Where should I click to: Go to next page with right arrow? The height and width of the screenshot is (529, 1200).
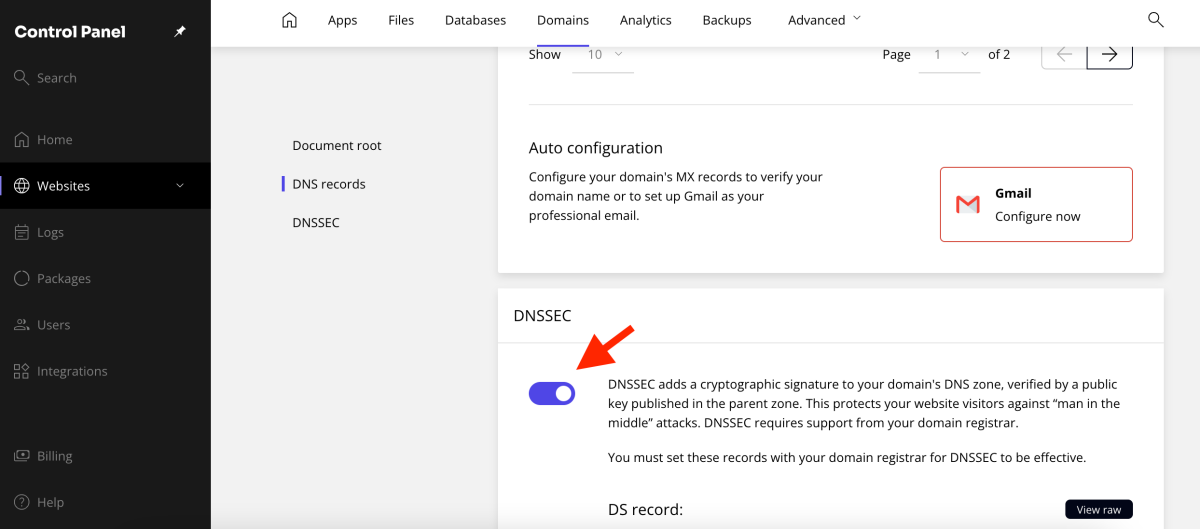pyautogui.click(x=1109, y=55)
